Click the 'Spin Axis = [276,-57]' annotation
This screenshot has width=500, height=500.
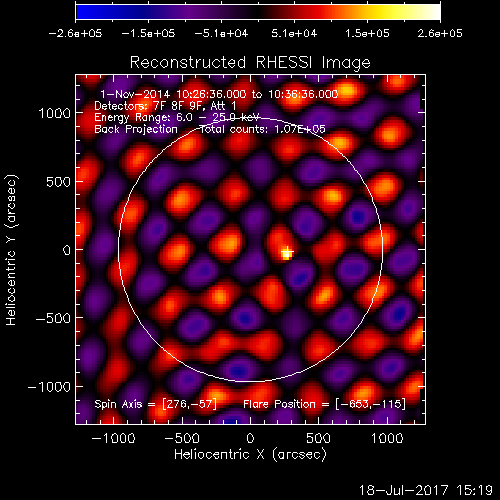tap(155, 404)
